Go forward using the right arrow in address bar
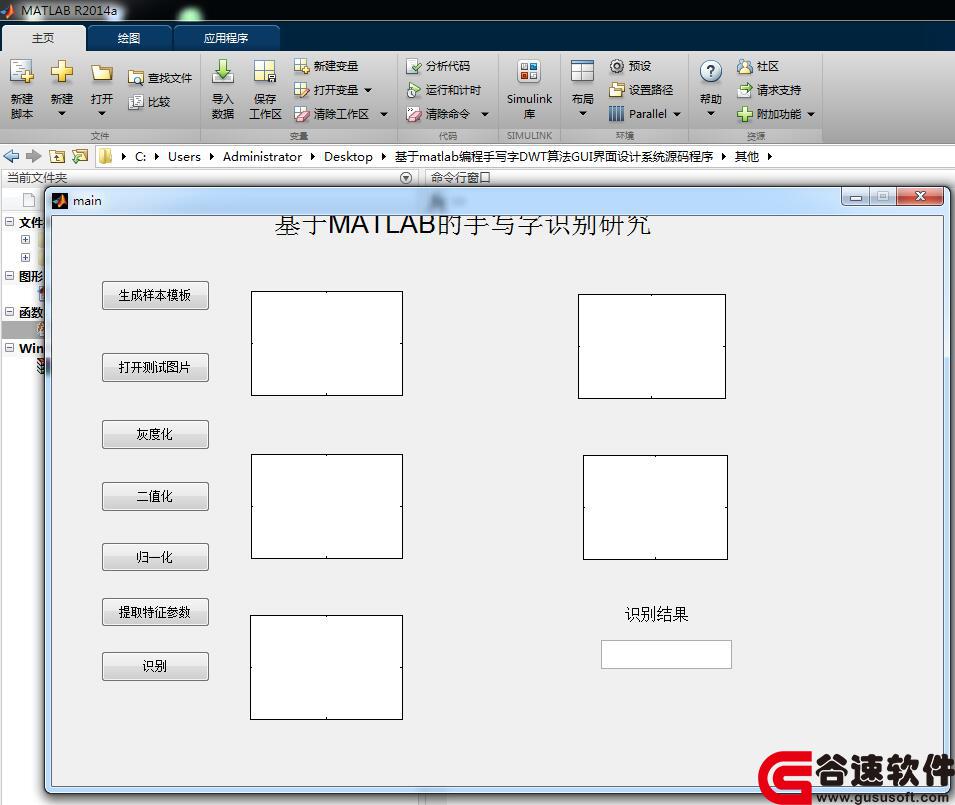955x805 pixels. [33, 156]
